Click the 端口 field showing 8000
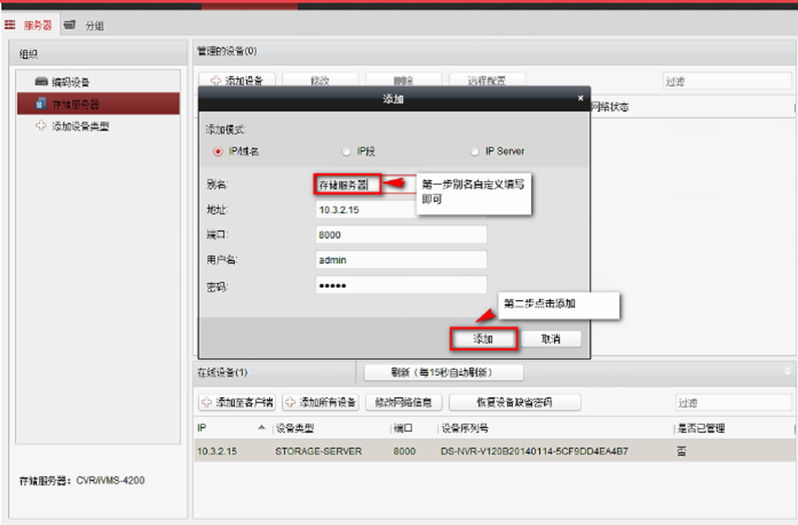Viewport: 798px width, 525px height. (x=401, y=235)
